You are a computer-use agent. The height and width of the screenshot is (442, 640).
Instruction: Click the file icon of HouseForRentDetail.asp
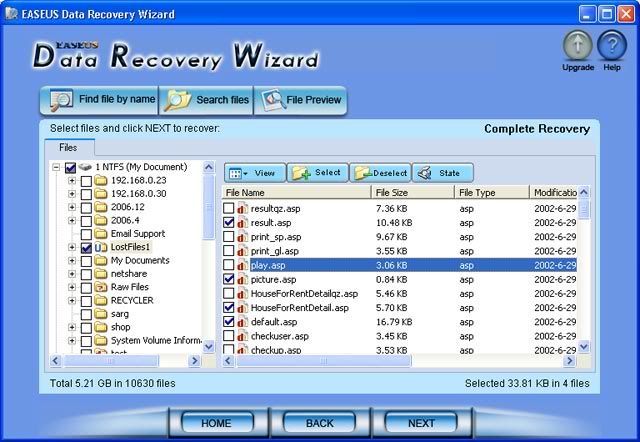click(242, 308)
